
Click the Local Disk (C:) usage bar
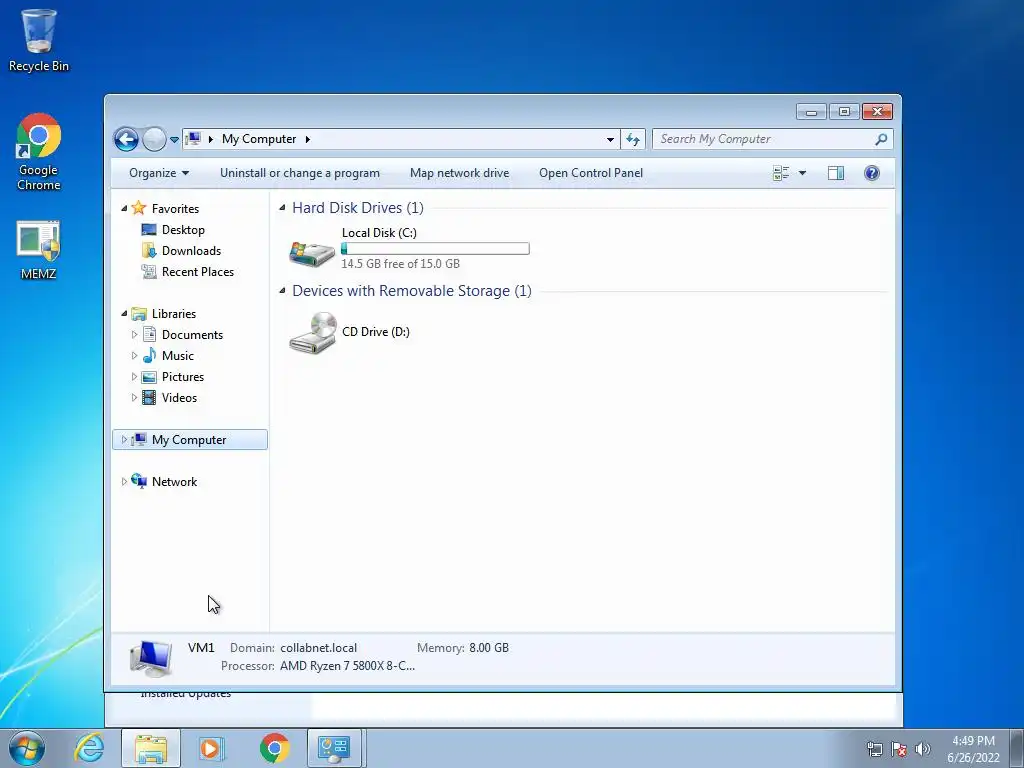[x=435, y=249]
